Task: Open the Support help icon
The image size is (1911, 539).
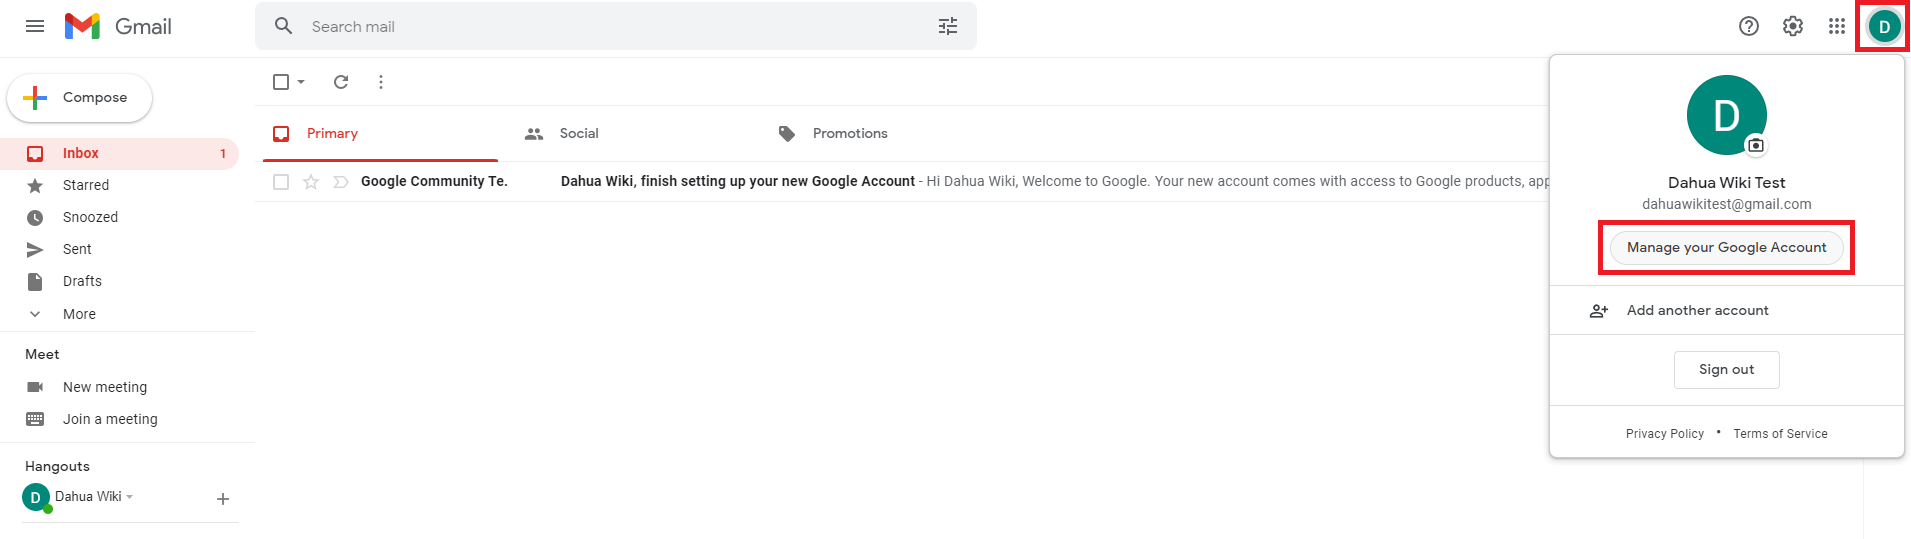Action: point(1748,26)
